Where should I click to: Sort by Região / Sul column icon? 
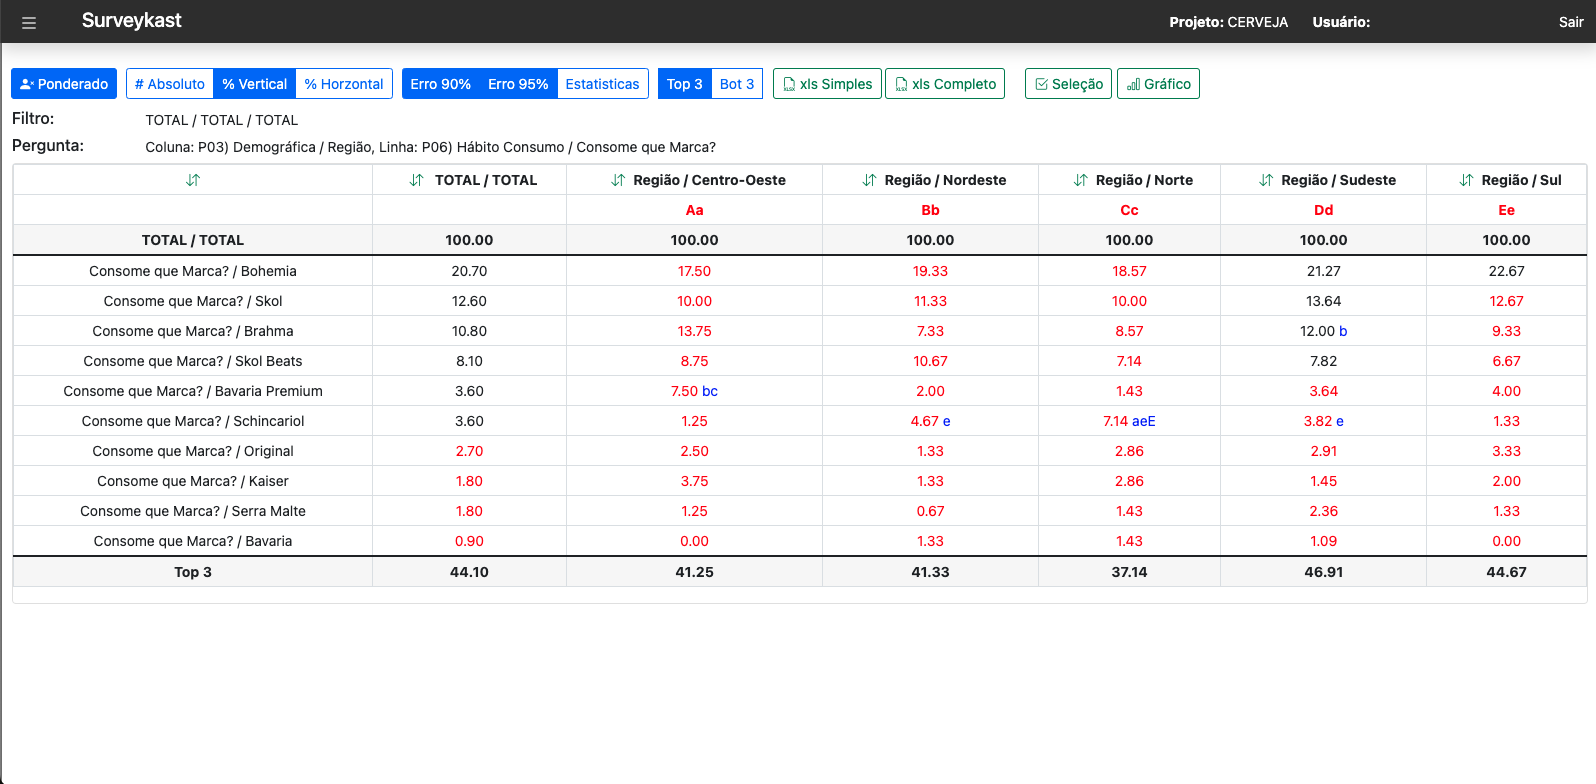[1466, 180]
